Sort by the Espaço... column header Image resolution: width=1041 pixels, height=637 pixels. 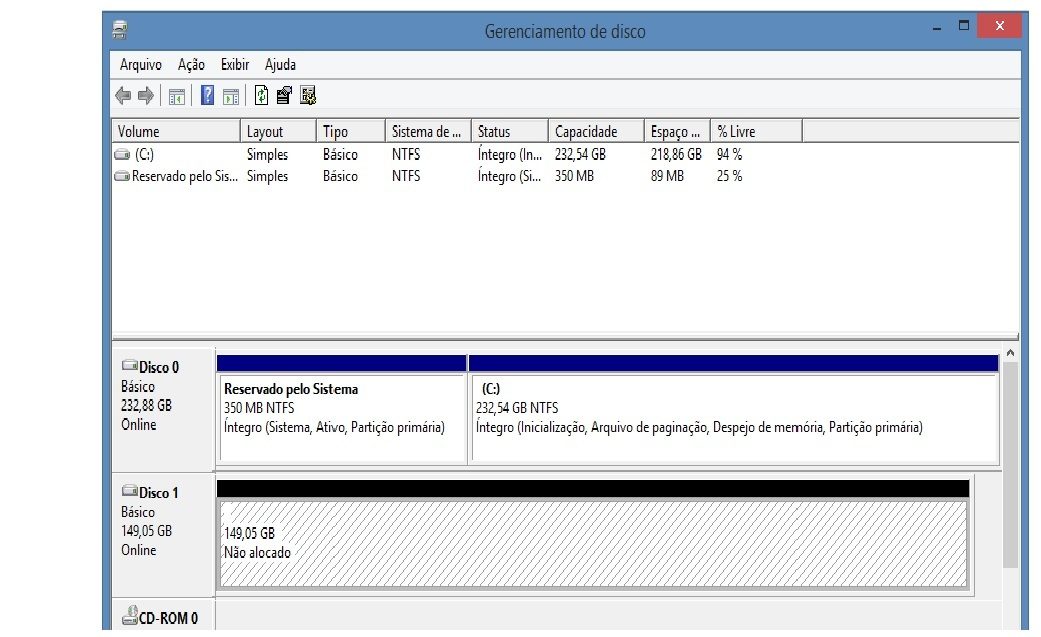pos(677,132)
